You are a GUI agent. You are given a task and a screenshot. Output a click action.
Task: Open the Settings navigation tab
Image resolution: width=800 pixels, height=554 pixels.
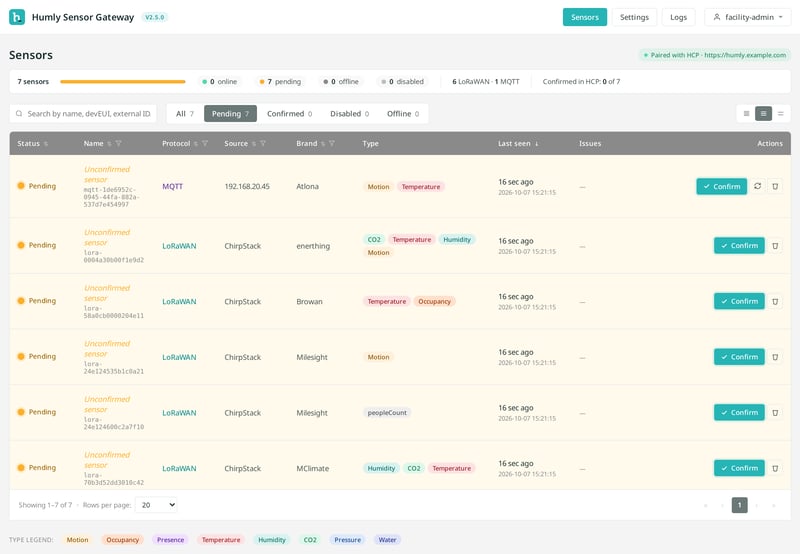(x=634, y=17)
